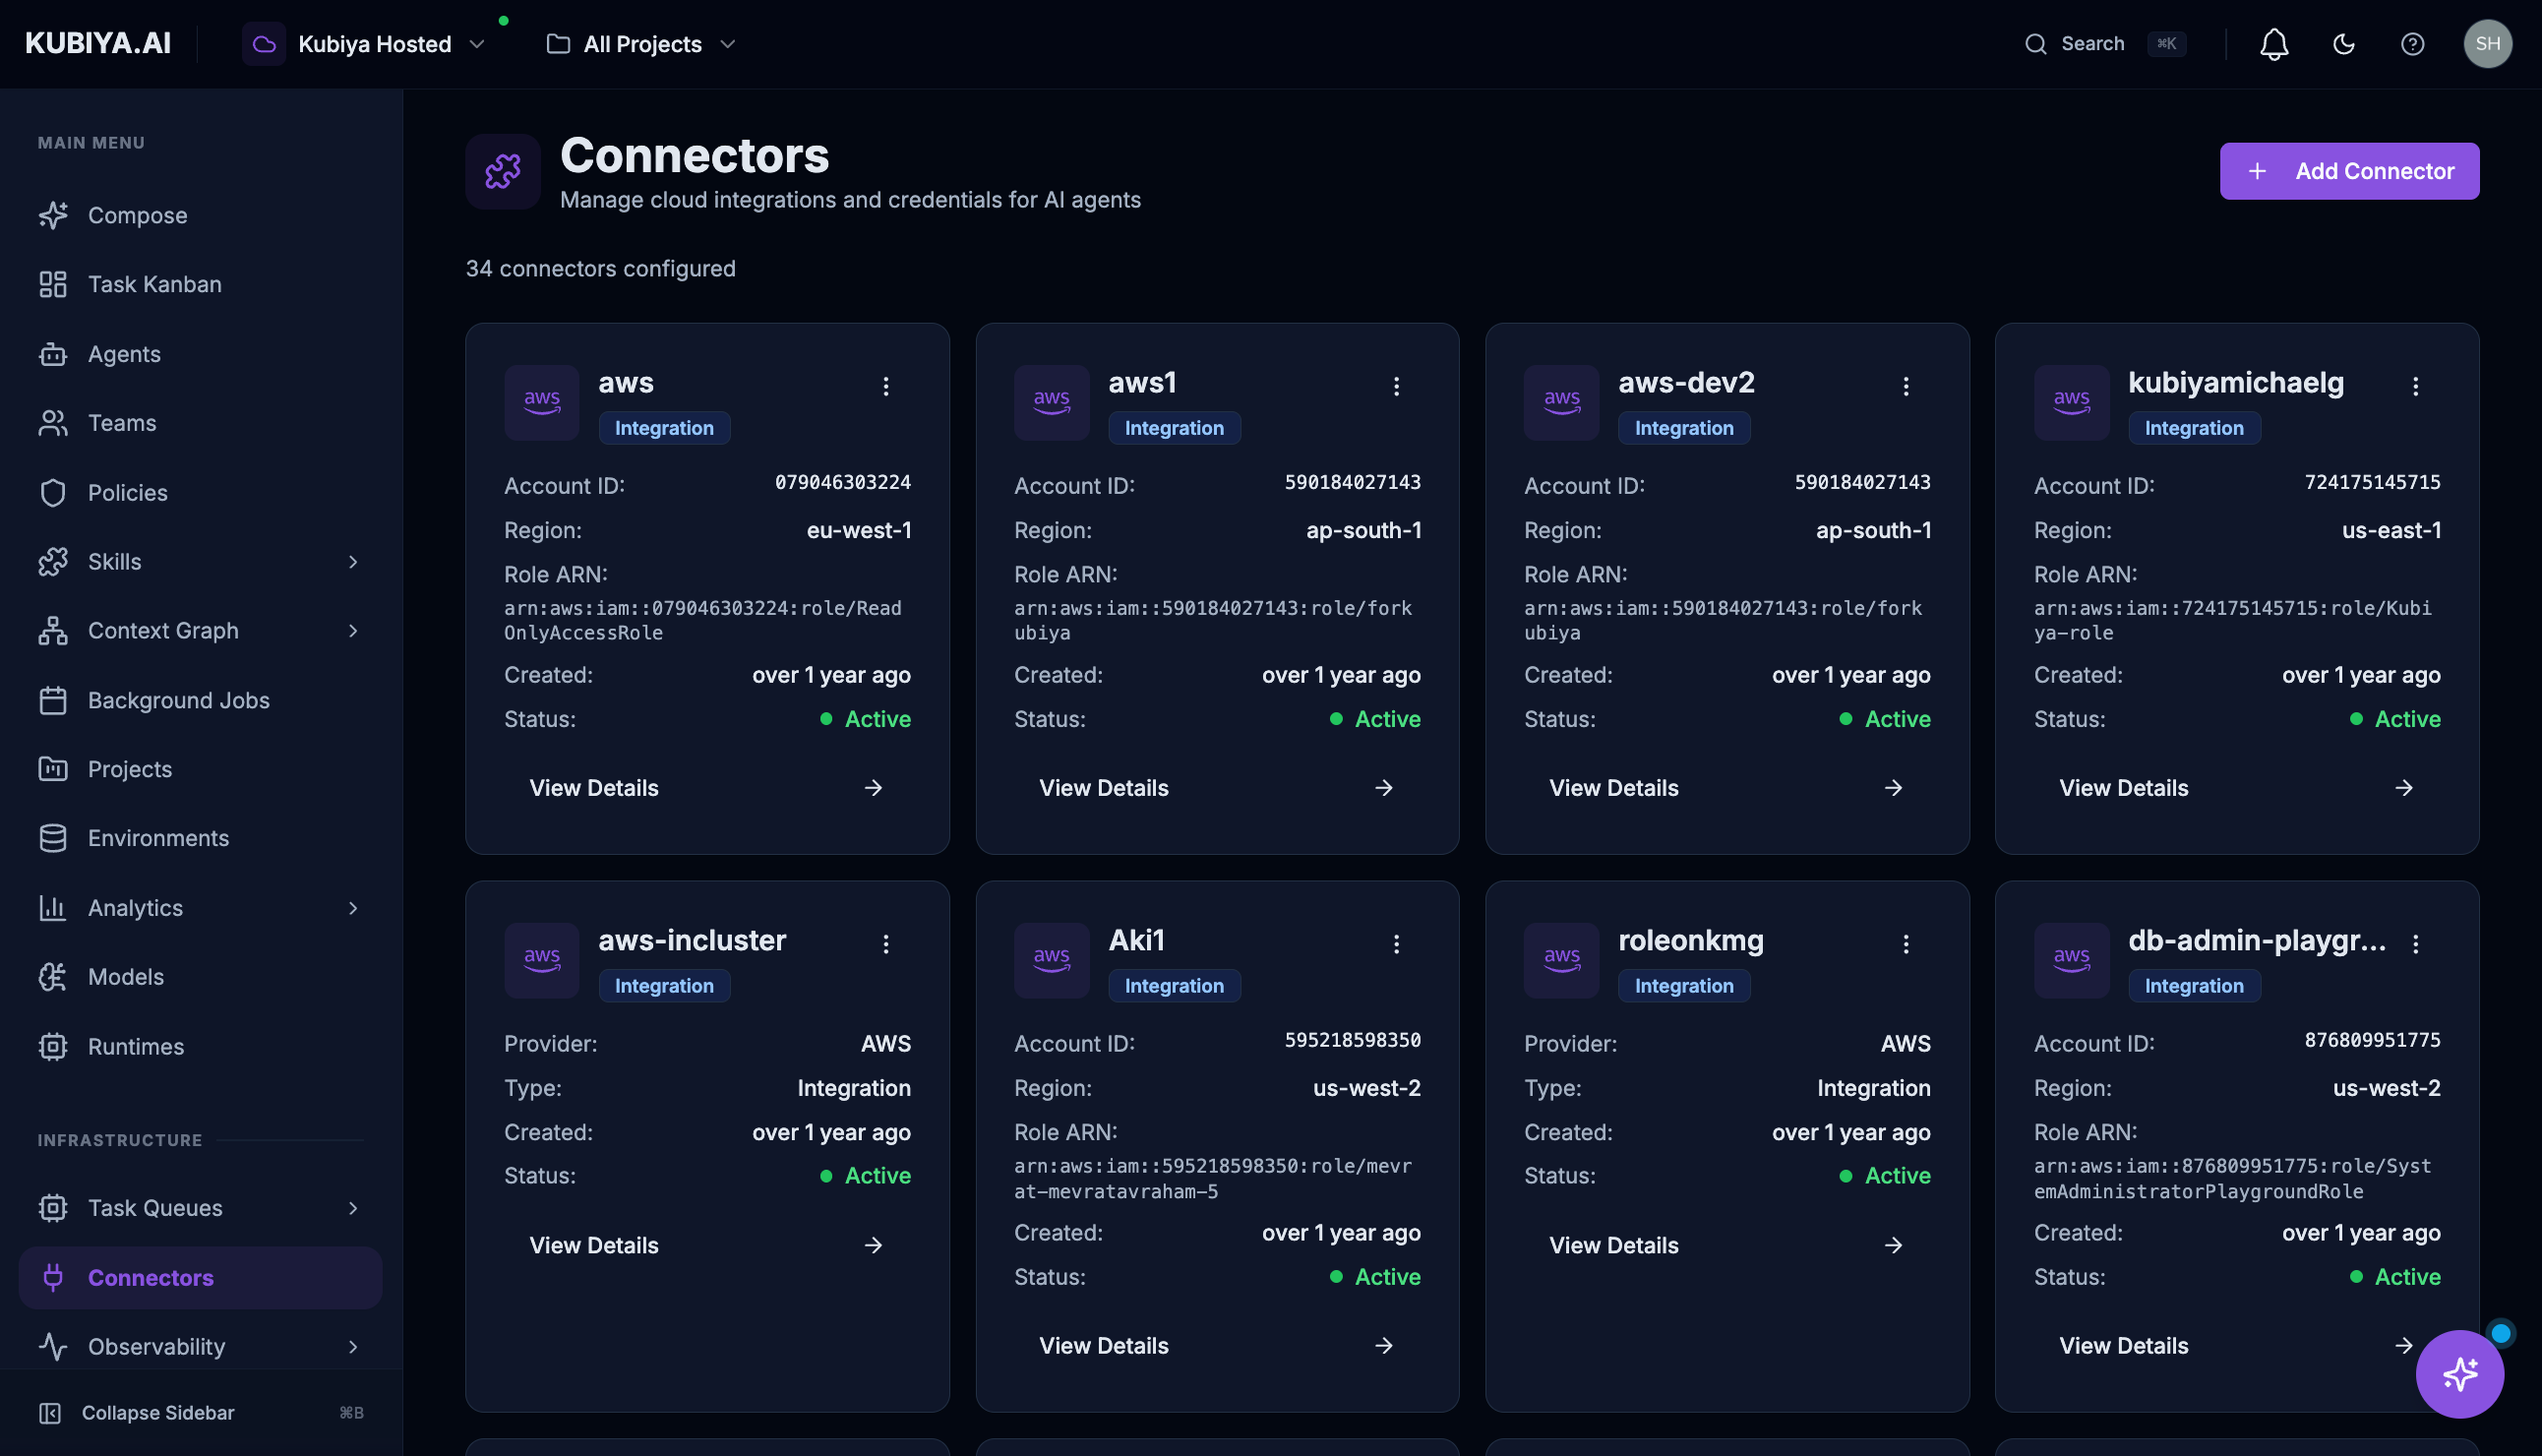Select the Task Kanban icon
This screenshot has width=2542, height=1456.
pos(53,284)
